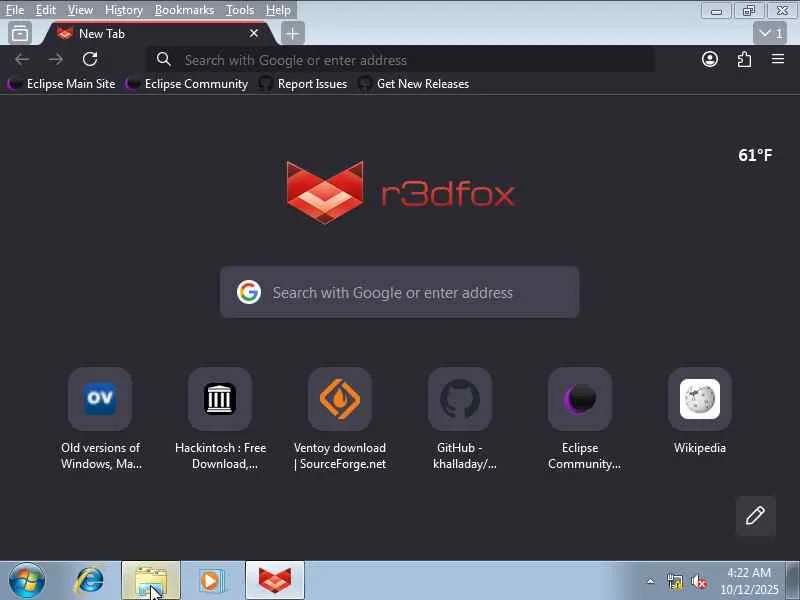Click the magnifier icon in address bar
This screenshot has height=600, width=800.
click(163, 60)
